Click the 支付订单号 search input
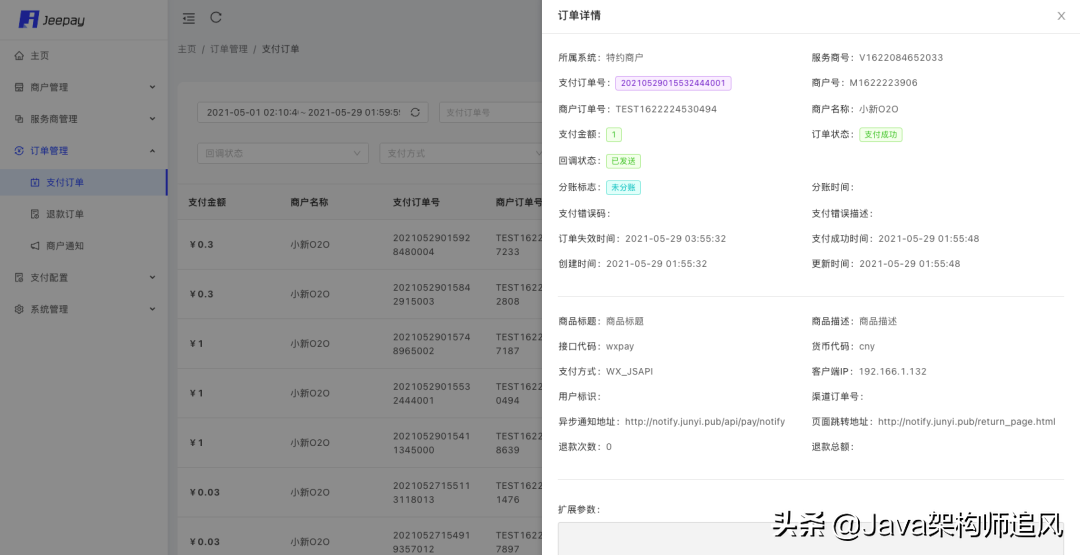This screenshot has width=1080, height=555. pyautogui.click(x=490, y=112)
